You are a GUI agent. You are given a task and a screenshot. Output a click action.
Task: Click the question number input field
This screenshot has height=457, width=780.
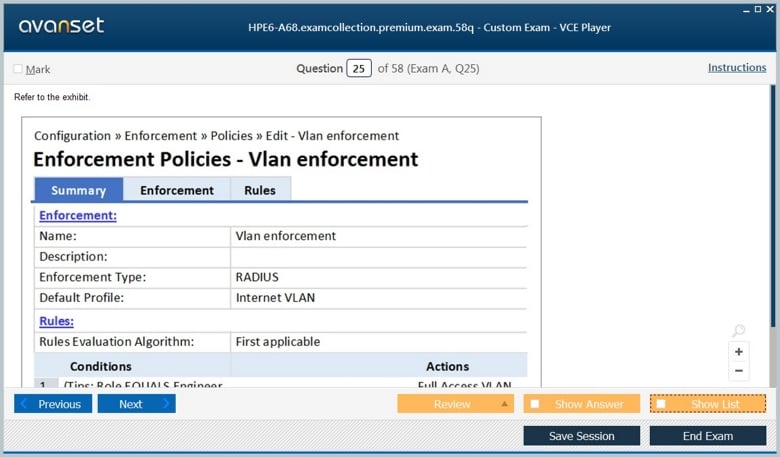tap(358, 69)
